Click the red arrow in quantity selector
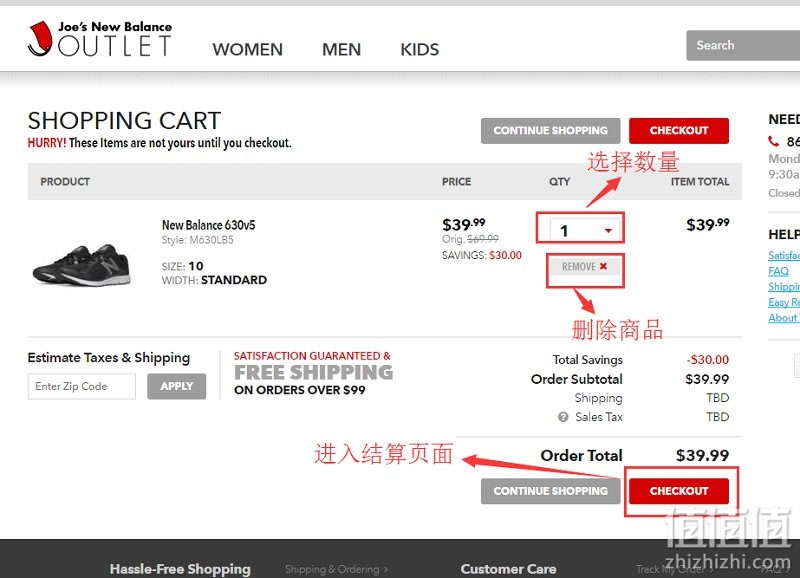 608,231
